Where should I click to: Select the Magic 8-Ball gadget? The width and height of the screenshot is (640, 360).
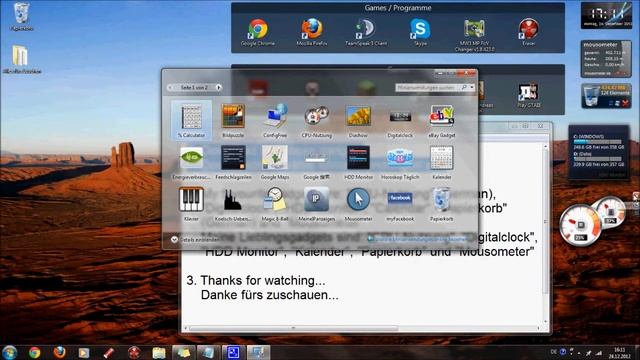(275, 204)
